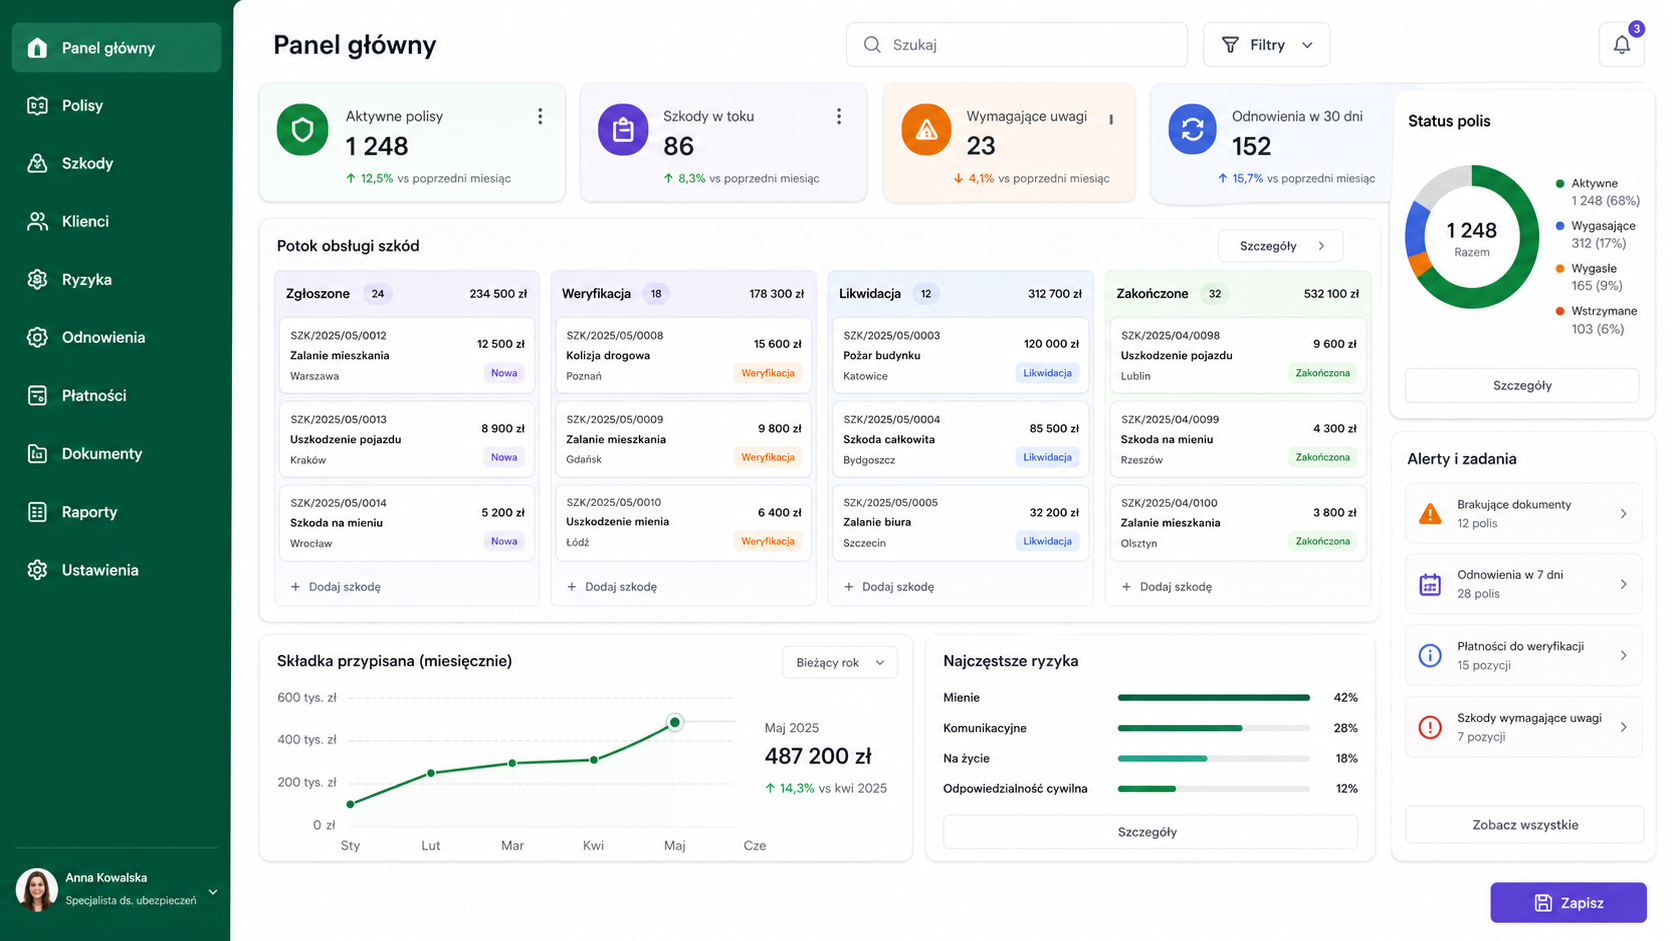Open the three-dot menu on Aktywne polisy card

[540, 117]
